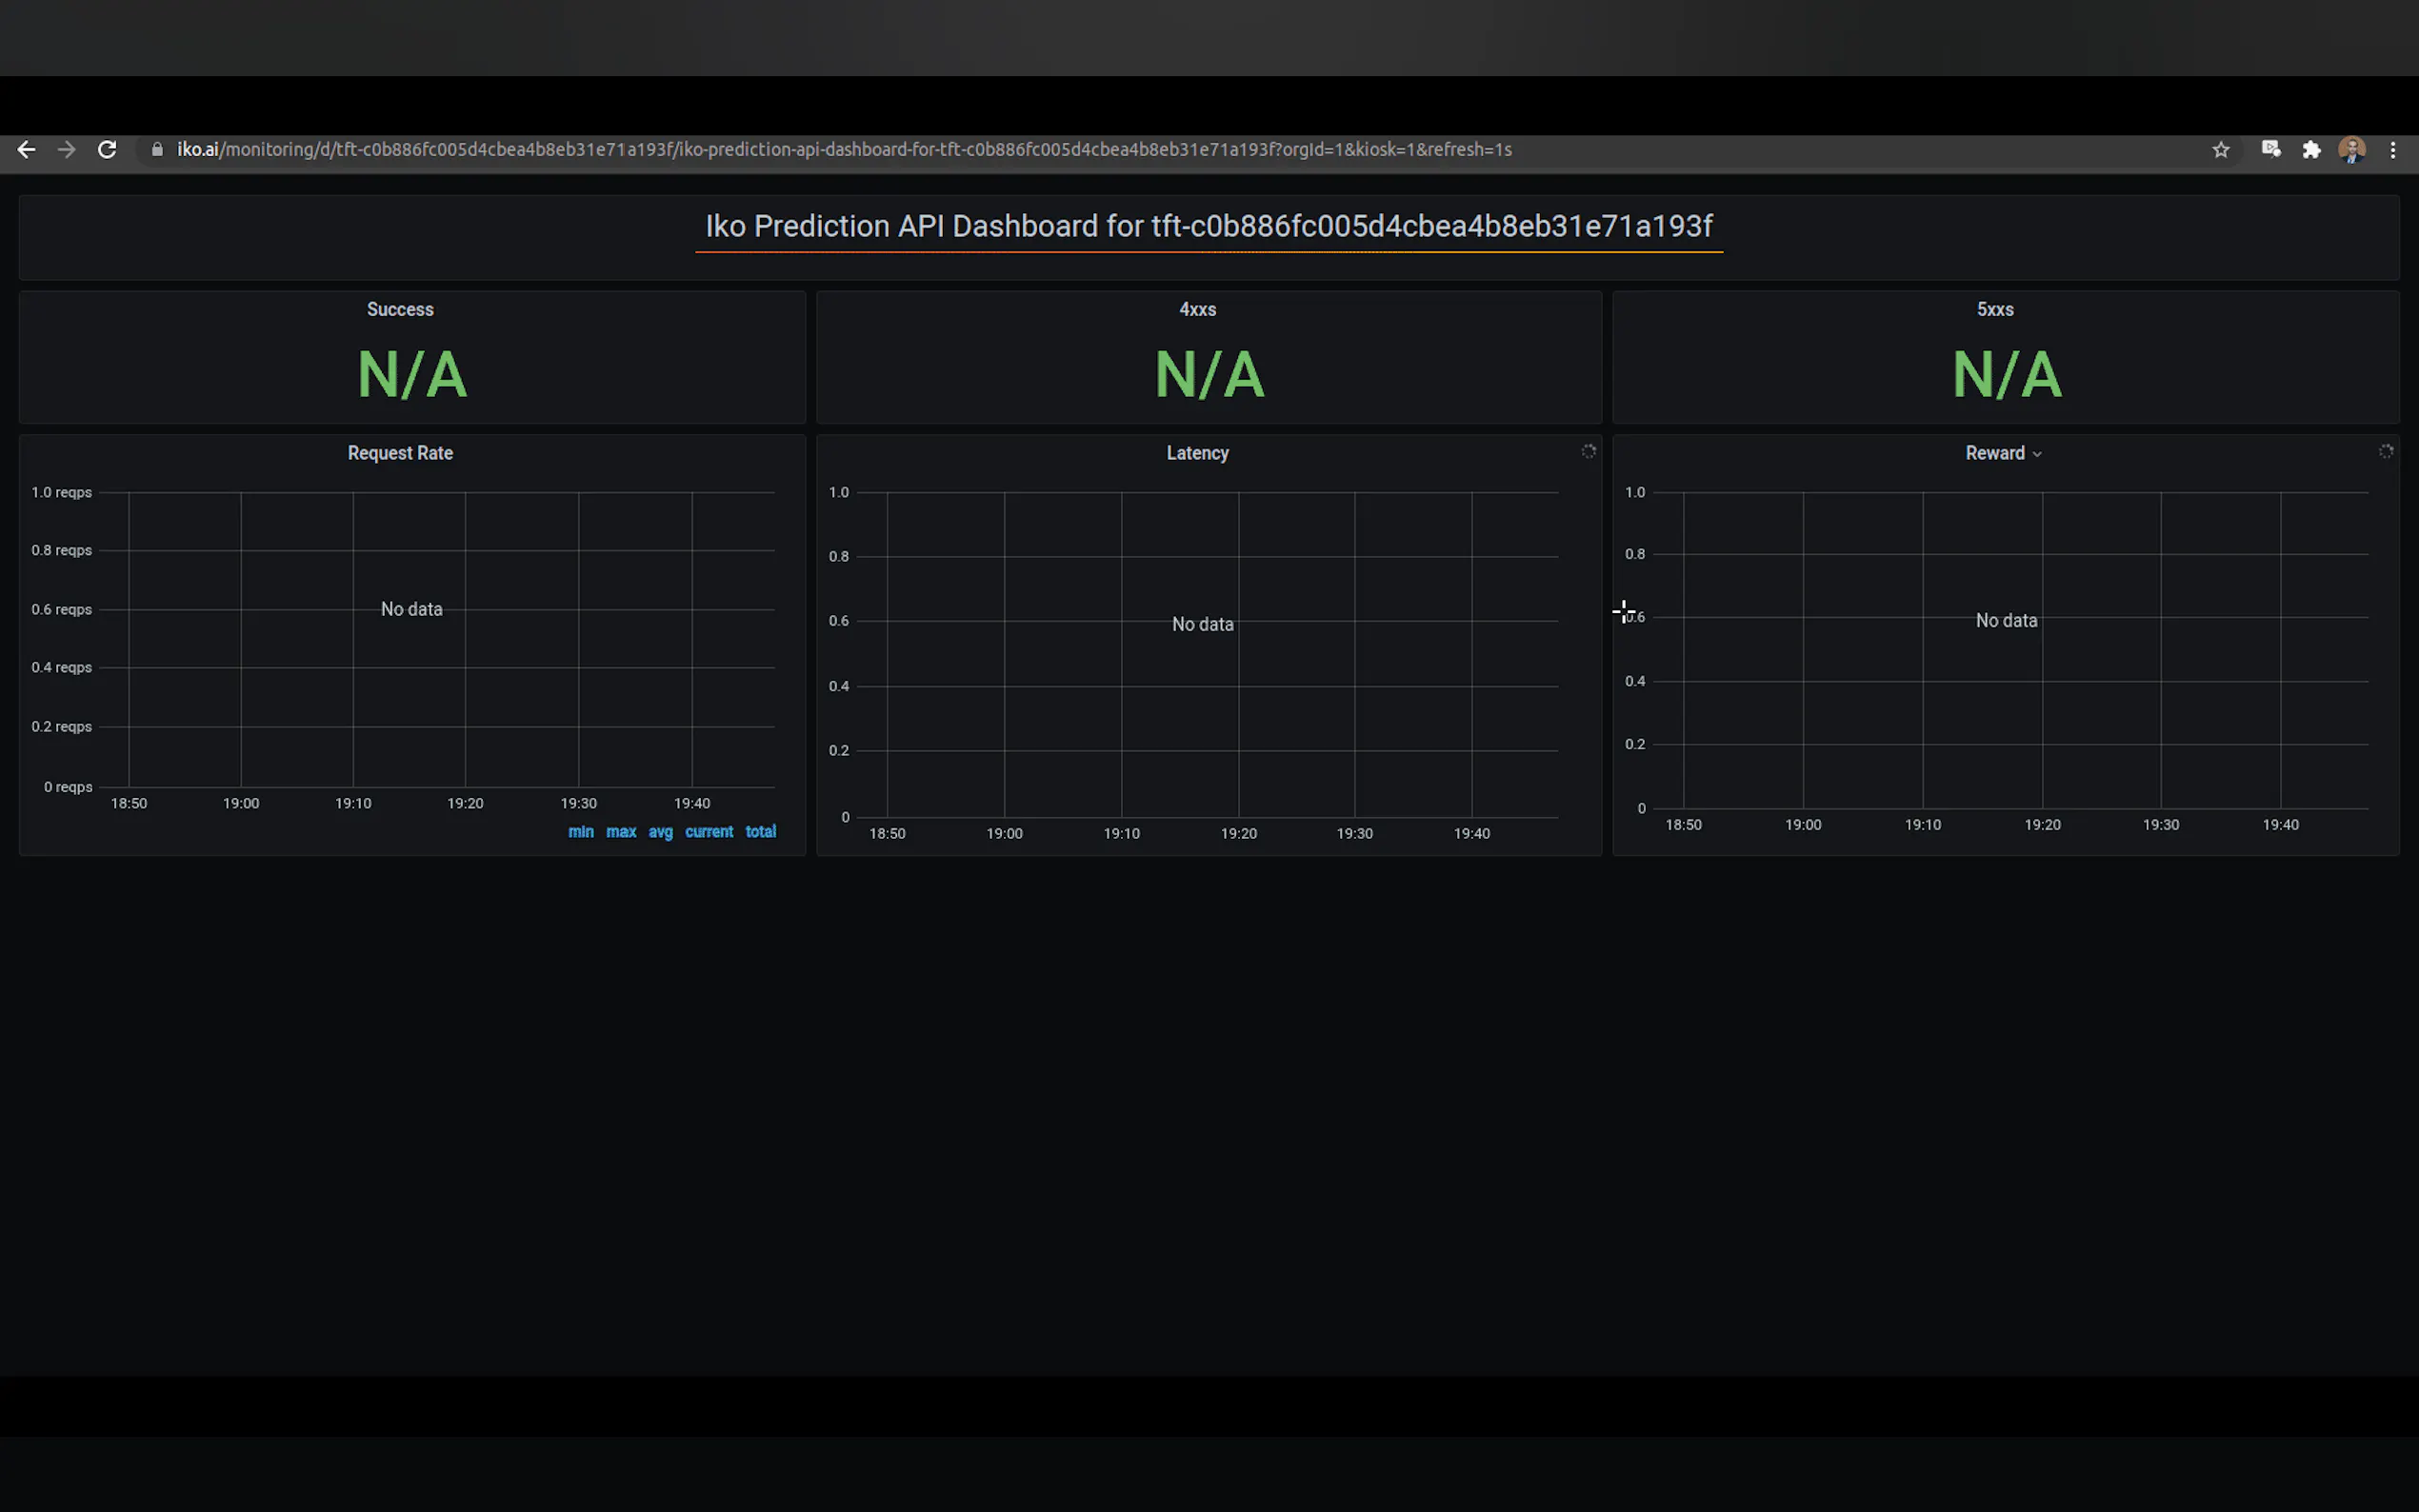Open the Chrome three-dot menu
The height and width of the screenshot is (1512, 2419).
tap(2393, 150)
